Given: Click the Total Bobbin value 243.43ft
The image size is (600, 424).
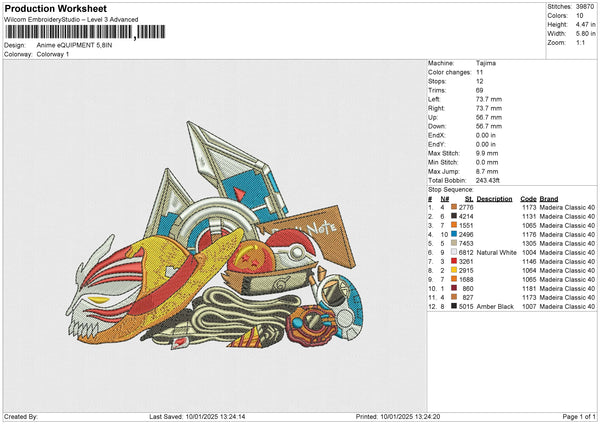Looking at the screenshot, I should pos(488,180).
